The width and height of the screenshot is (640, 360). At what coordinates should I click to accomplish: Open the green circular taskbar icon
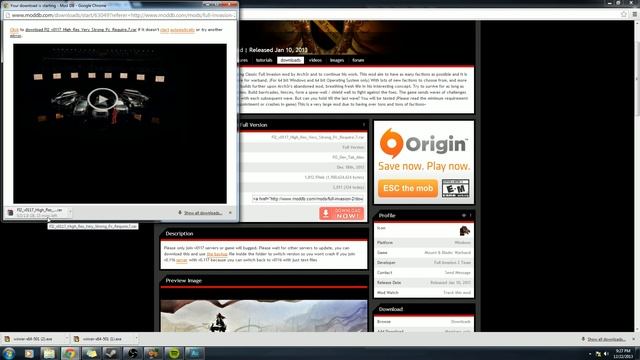pos(174,353)
